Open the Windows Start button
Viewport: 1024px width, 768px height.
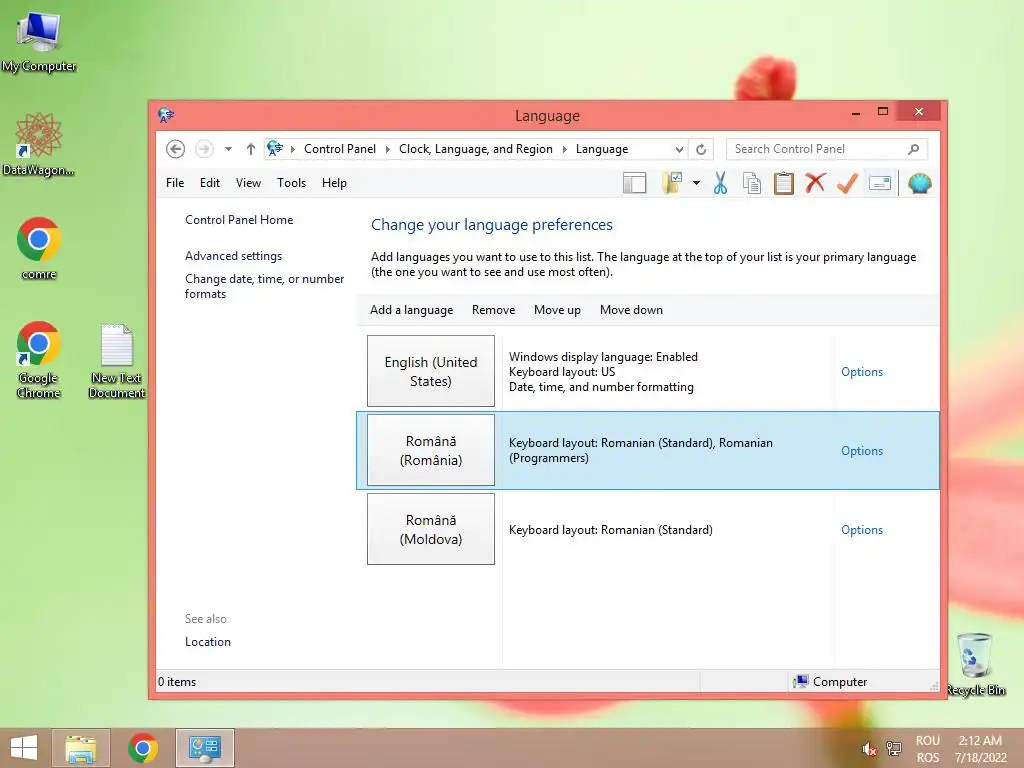24,748
